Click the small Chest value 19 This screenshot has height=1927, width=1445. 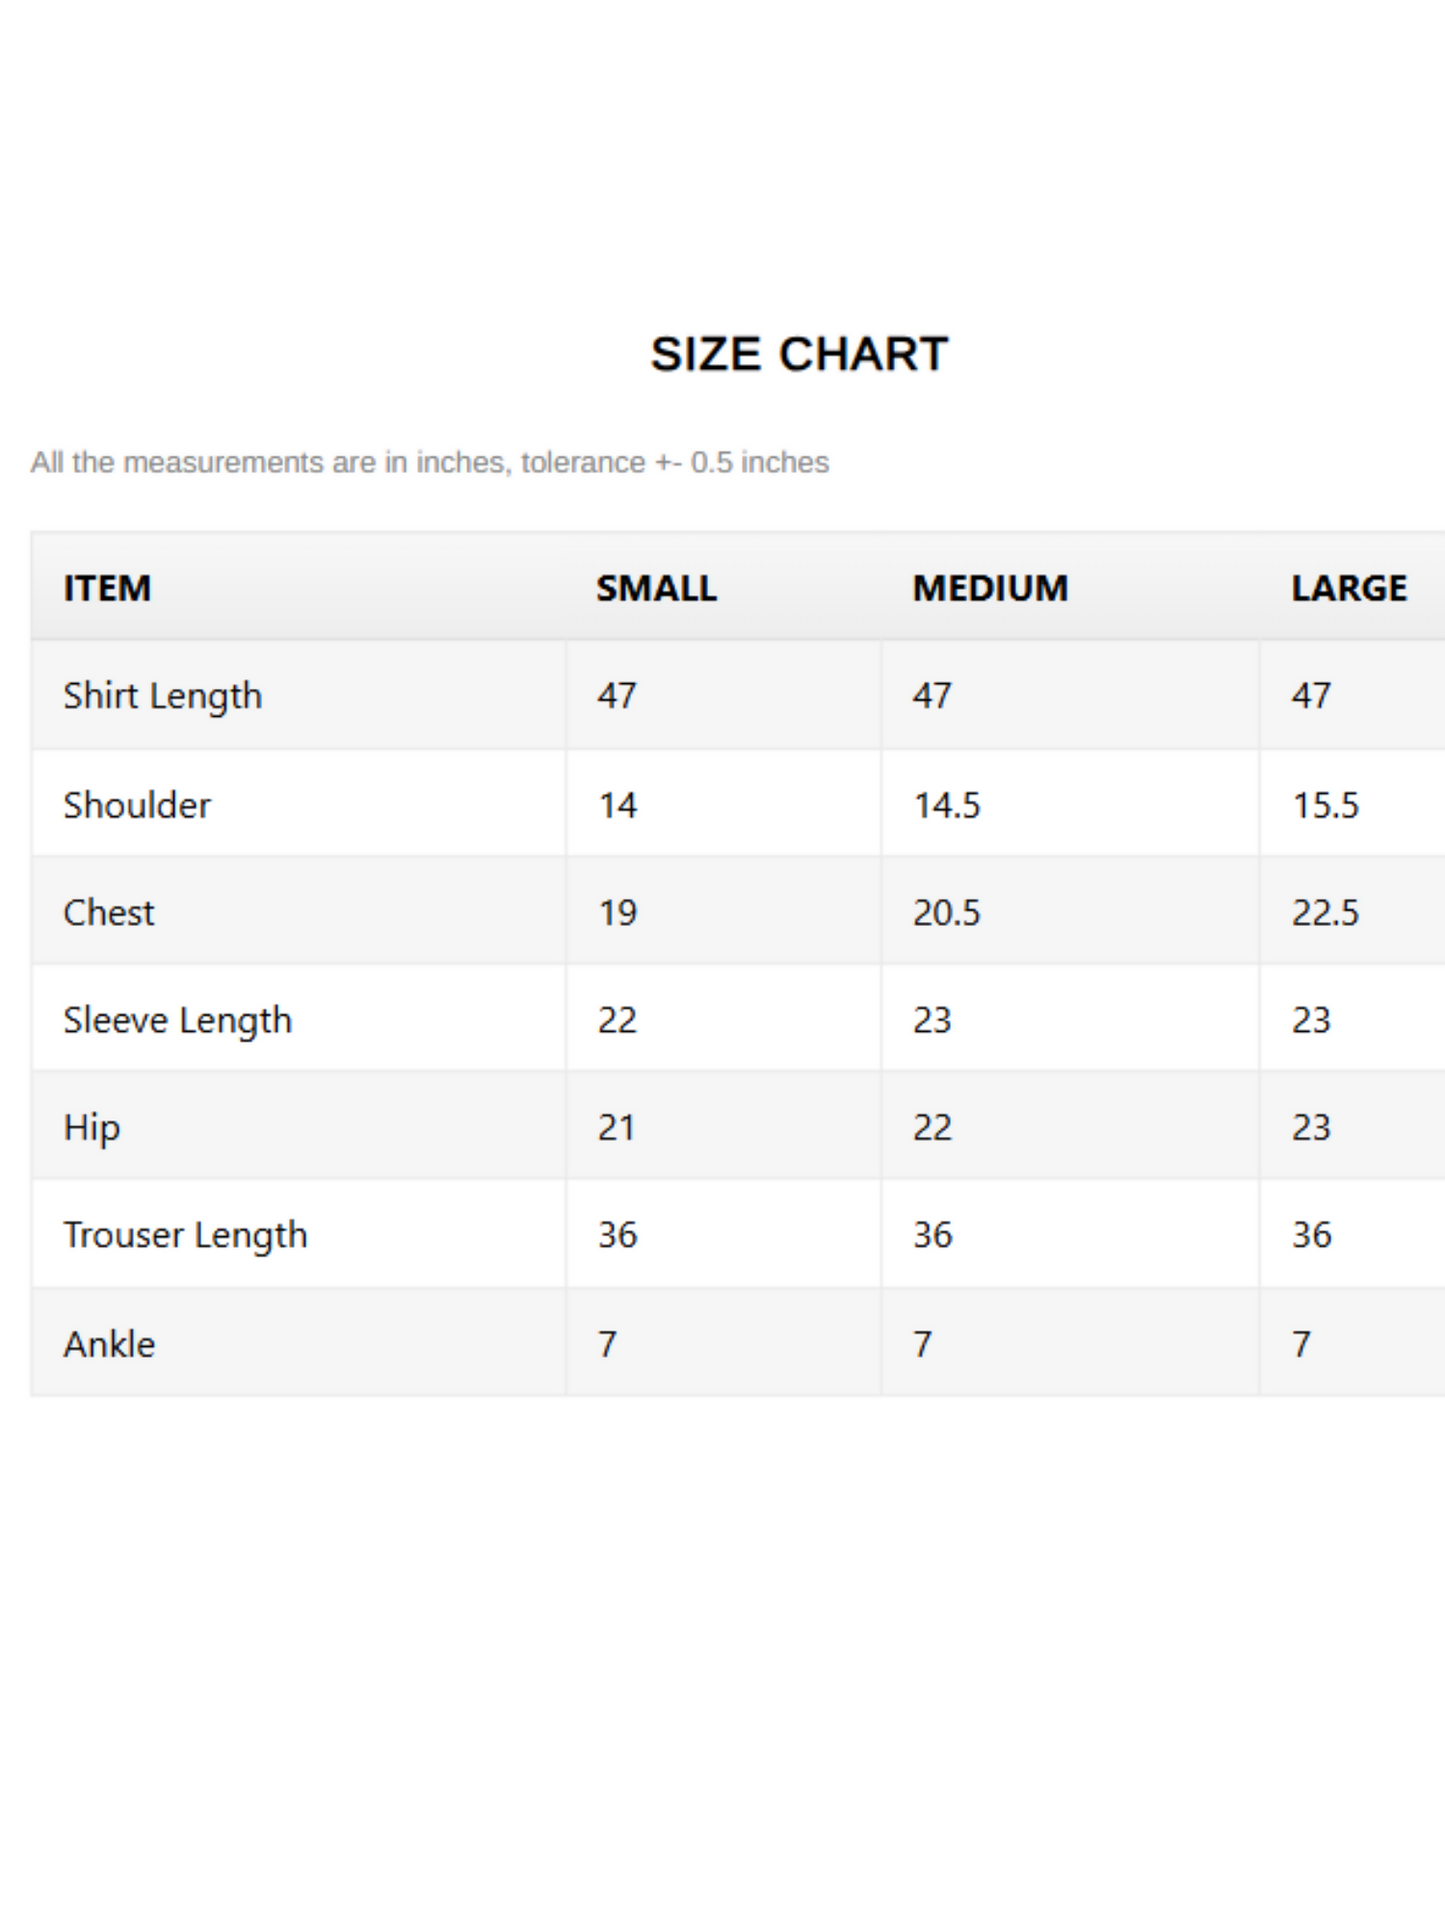617,912
